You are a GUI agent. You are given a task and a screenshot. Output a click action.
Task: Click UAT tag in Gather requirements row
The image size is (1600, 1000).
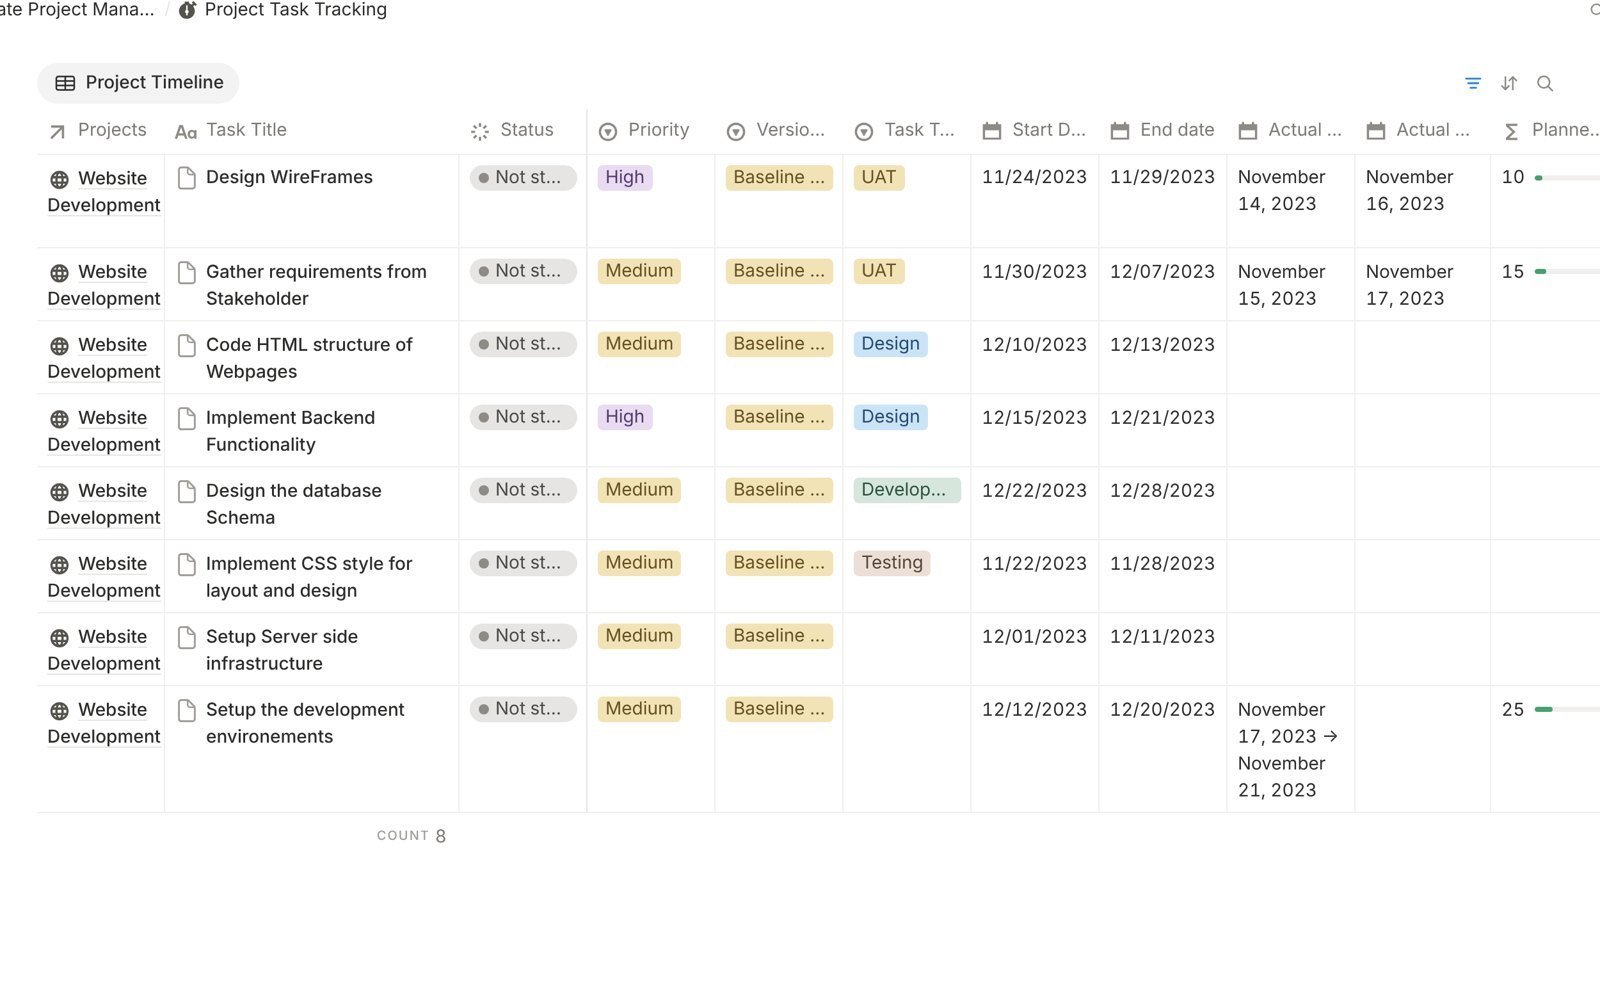pos(879,271)
